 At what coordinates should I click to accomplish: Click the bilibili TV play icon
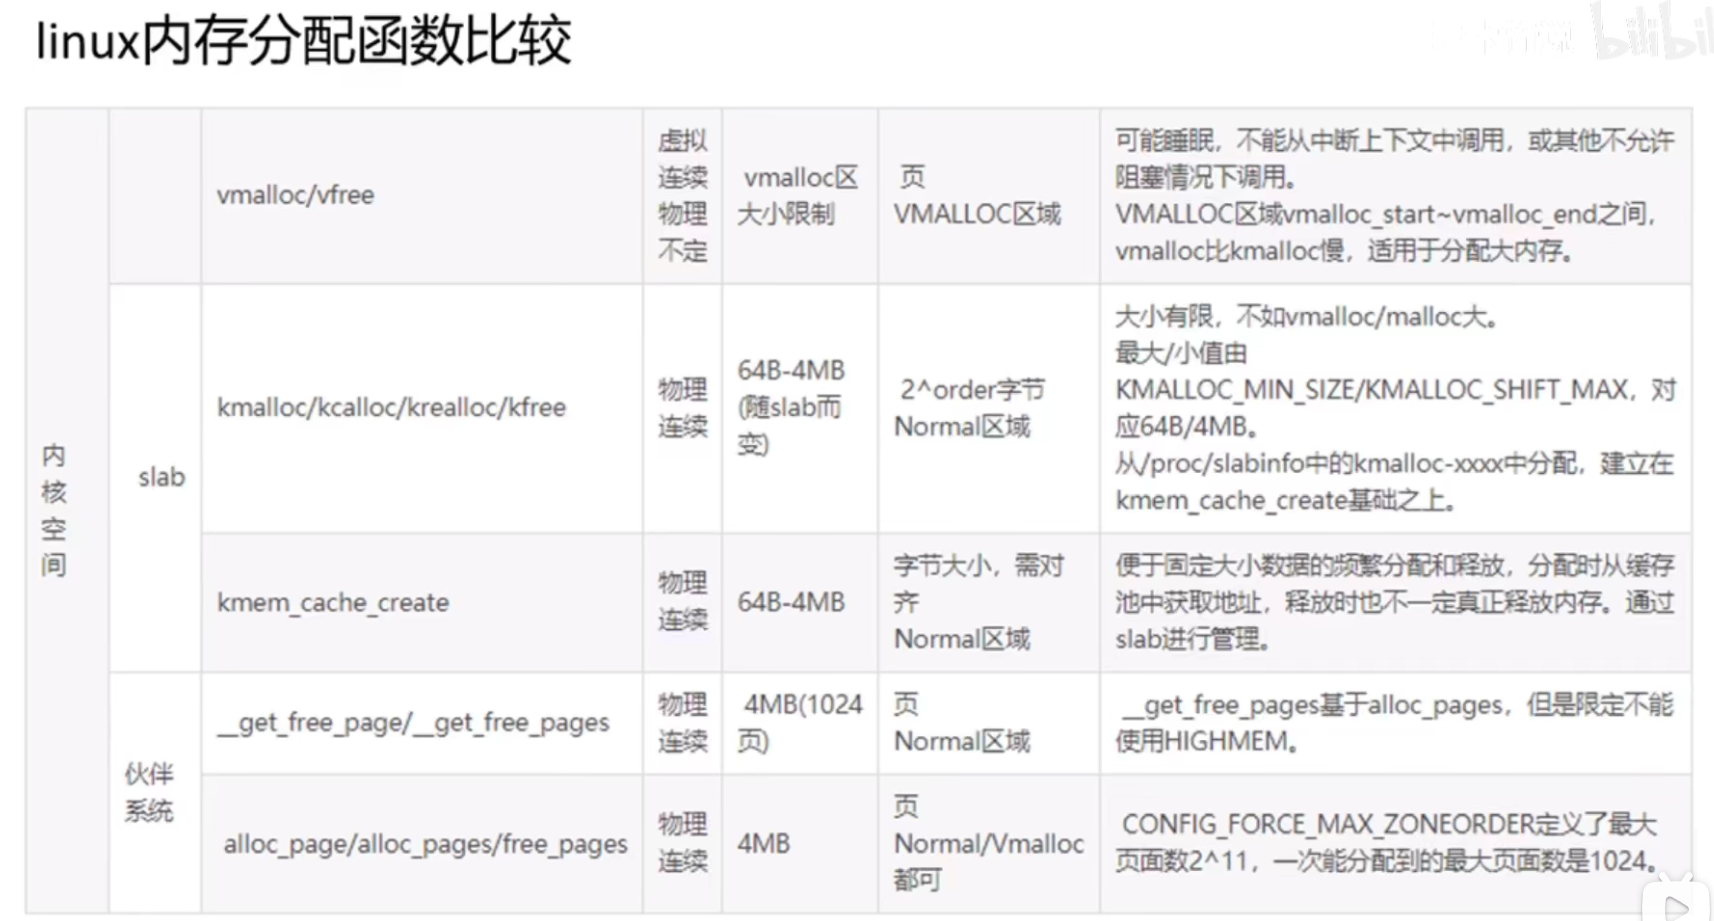click(x=1675, y=901)
